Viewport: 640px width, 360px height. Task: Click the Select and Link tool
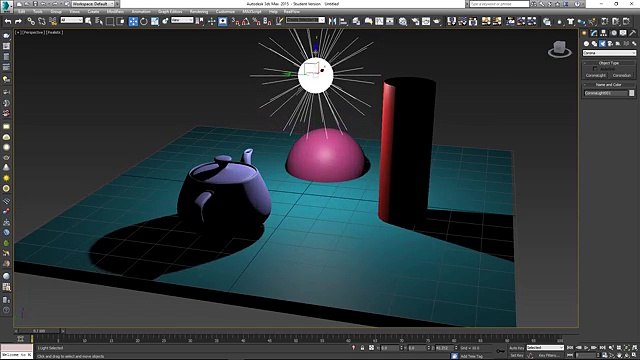pyautogui.click(x=31, y=21)
